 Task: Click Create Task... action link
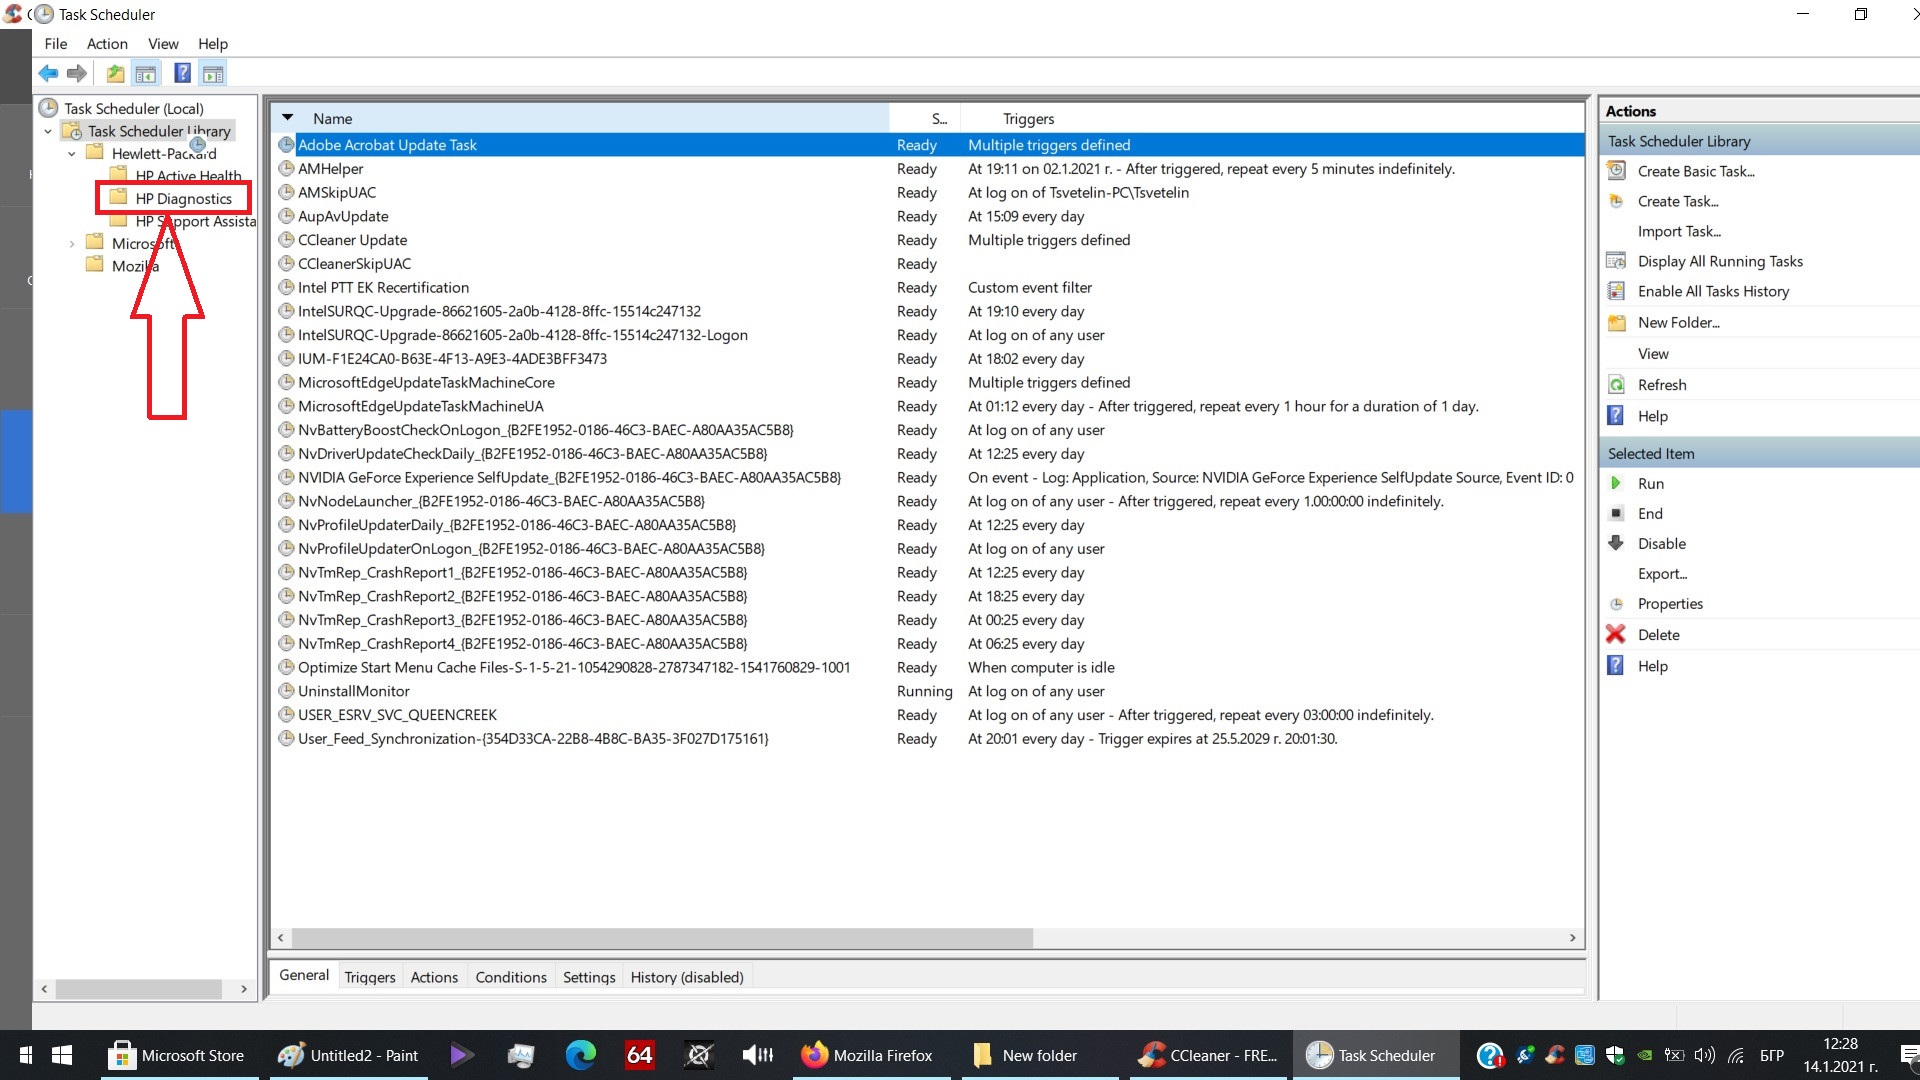(1678, 201)
